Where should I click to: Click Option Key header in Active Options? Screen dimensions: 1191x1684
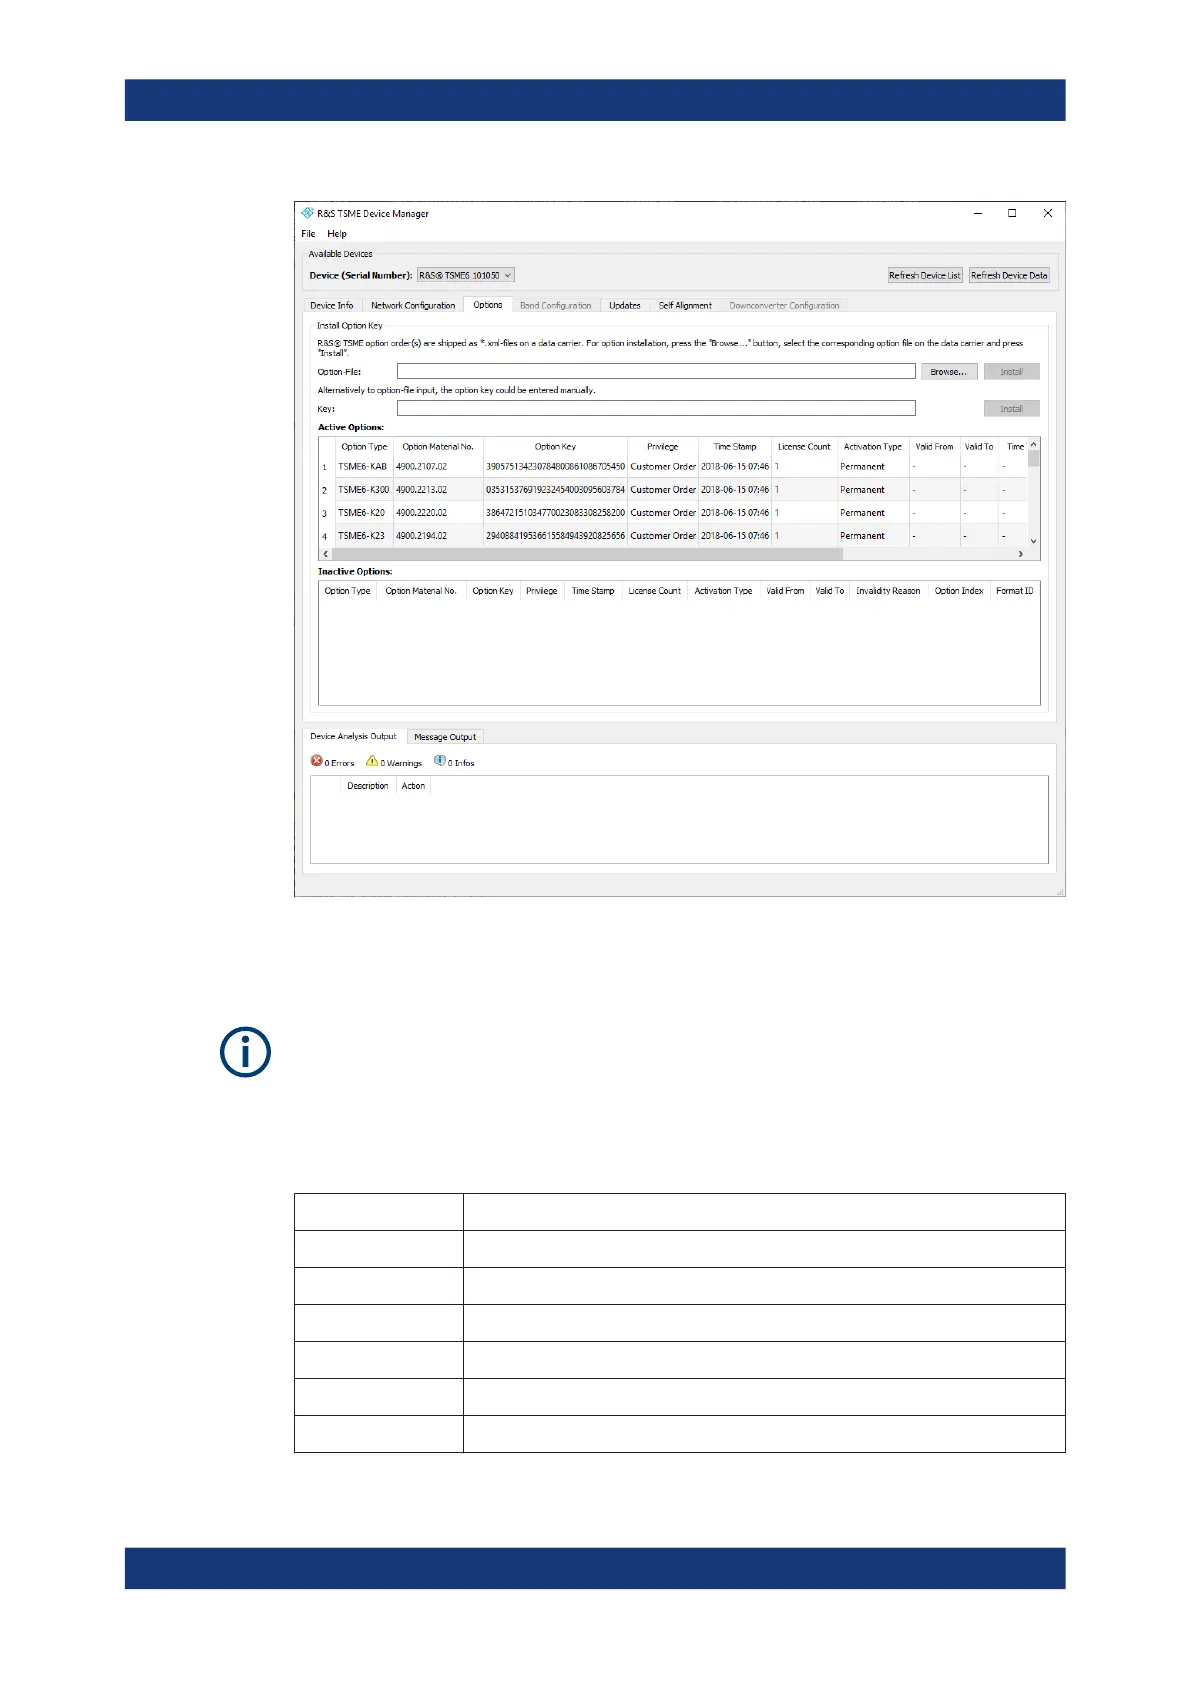pos(555,447)
